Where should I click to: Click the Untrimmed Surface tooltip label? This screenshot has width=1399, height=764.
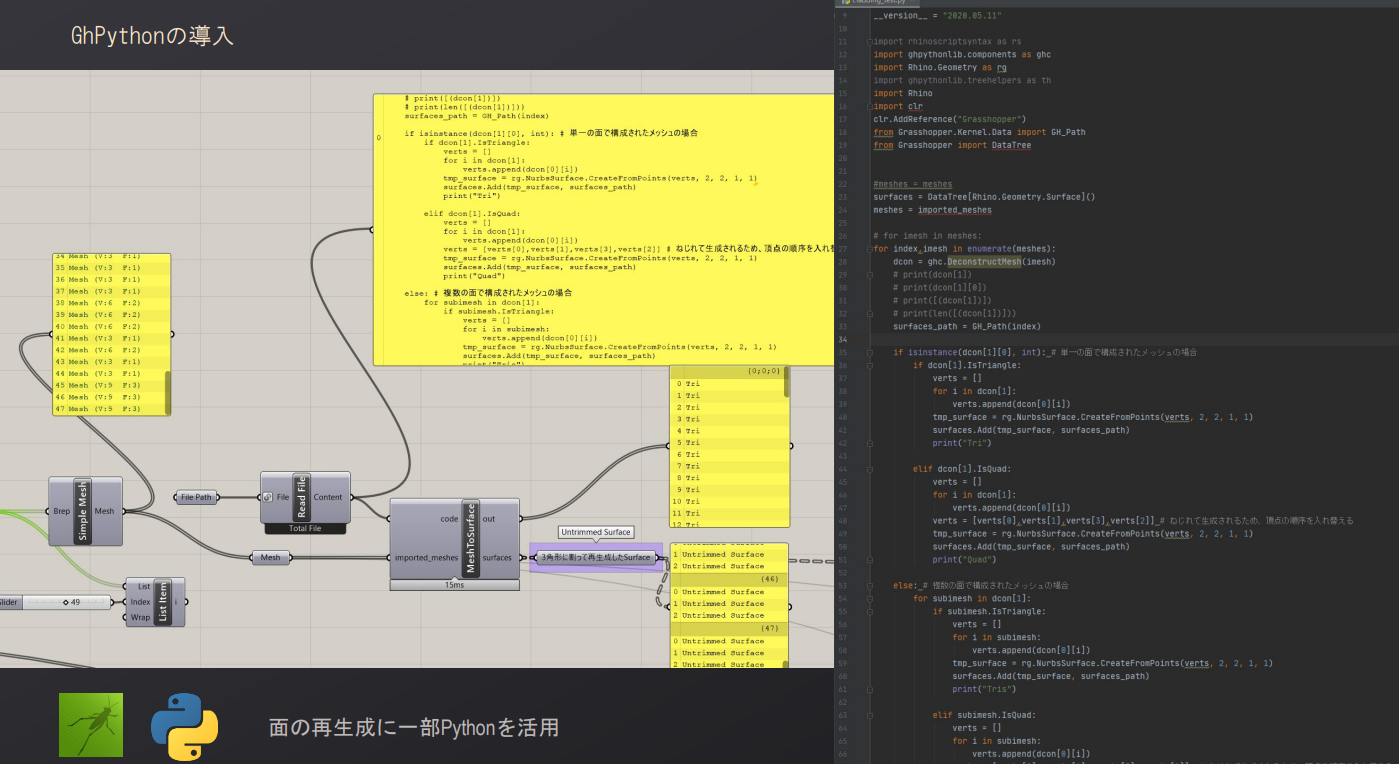596,532
